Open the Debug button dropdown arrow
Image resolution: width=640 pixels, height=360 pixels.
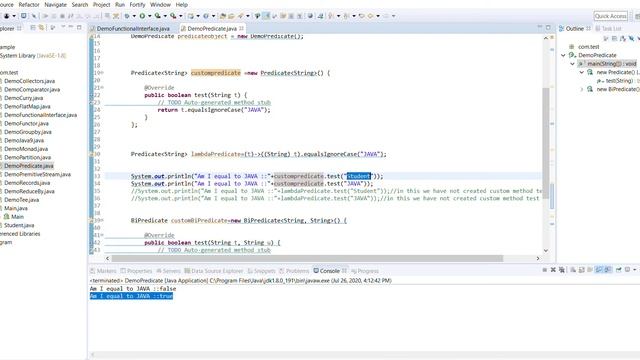click(x=134, y=16)
